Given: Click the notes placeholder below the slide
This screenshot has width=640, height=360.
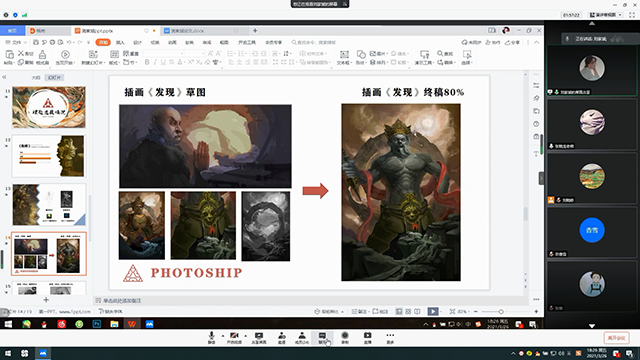Looking at the screenshot, I should click(x=121, y=301).
